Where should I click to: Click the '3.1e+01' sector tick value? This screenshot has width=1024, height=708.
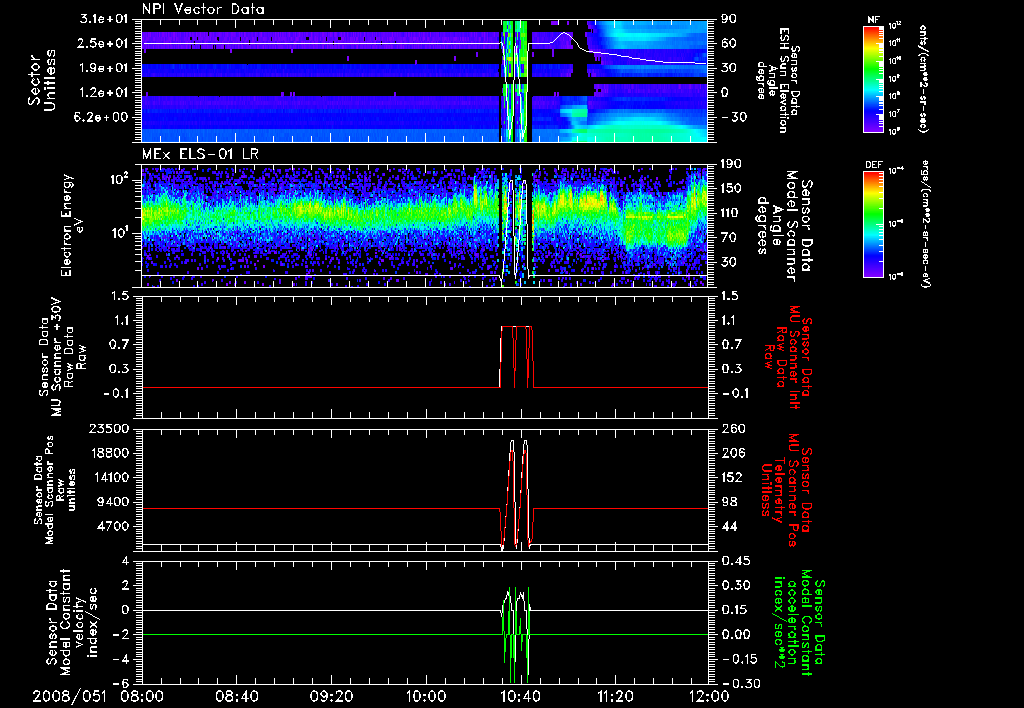[104, 19]
